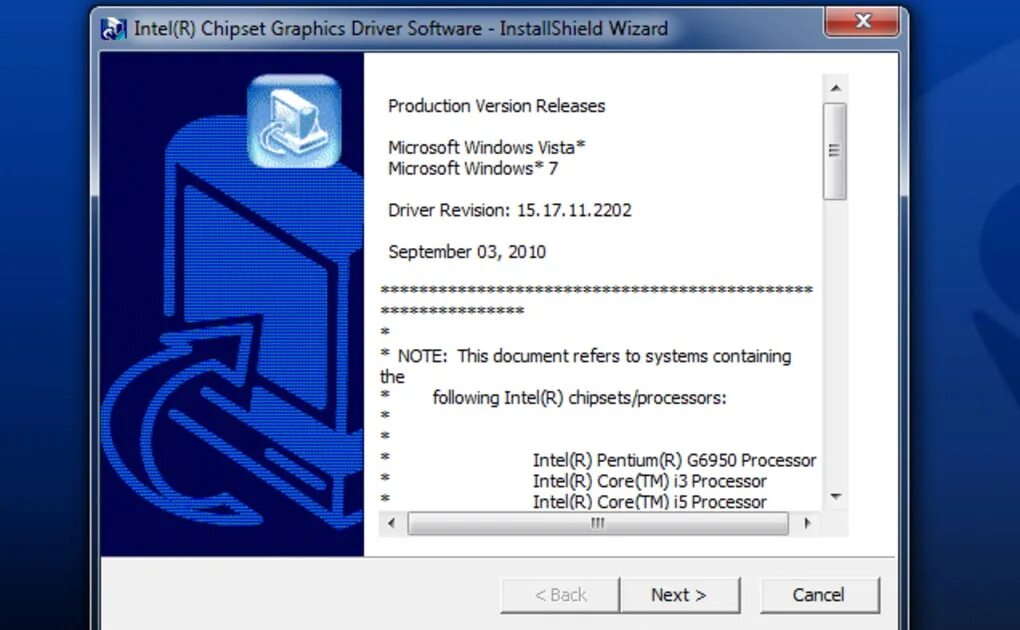Click the horizontal scrollbar left arrow
1020x630 pixels.
pyautogui.click(x=391, y=523)
